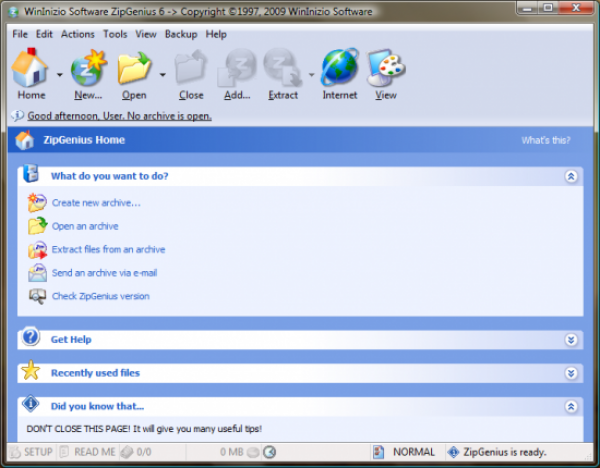Image resolution: width=600 pixels, height=468 pixels.
Task: Click the NORMAL status text
Action: (414, 452)
